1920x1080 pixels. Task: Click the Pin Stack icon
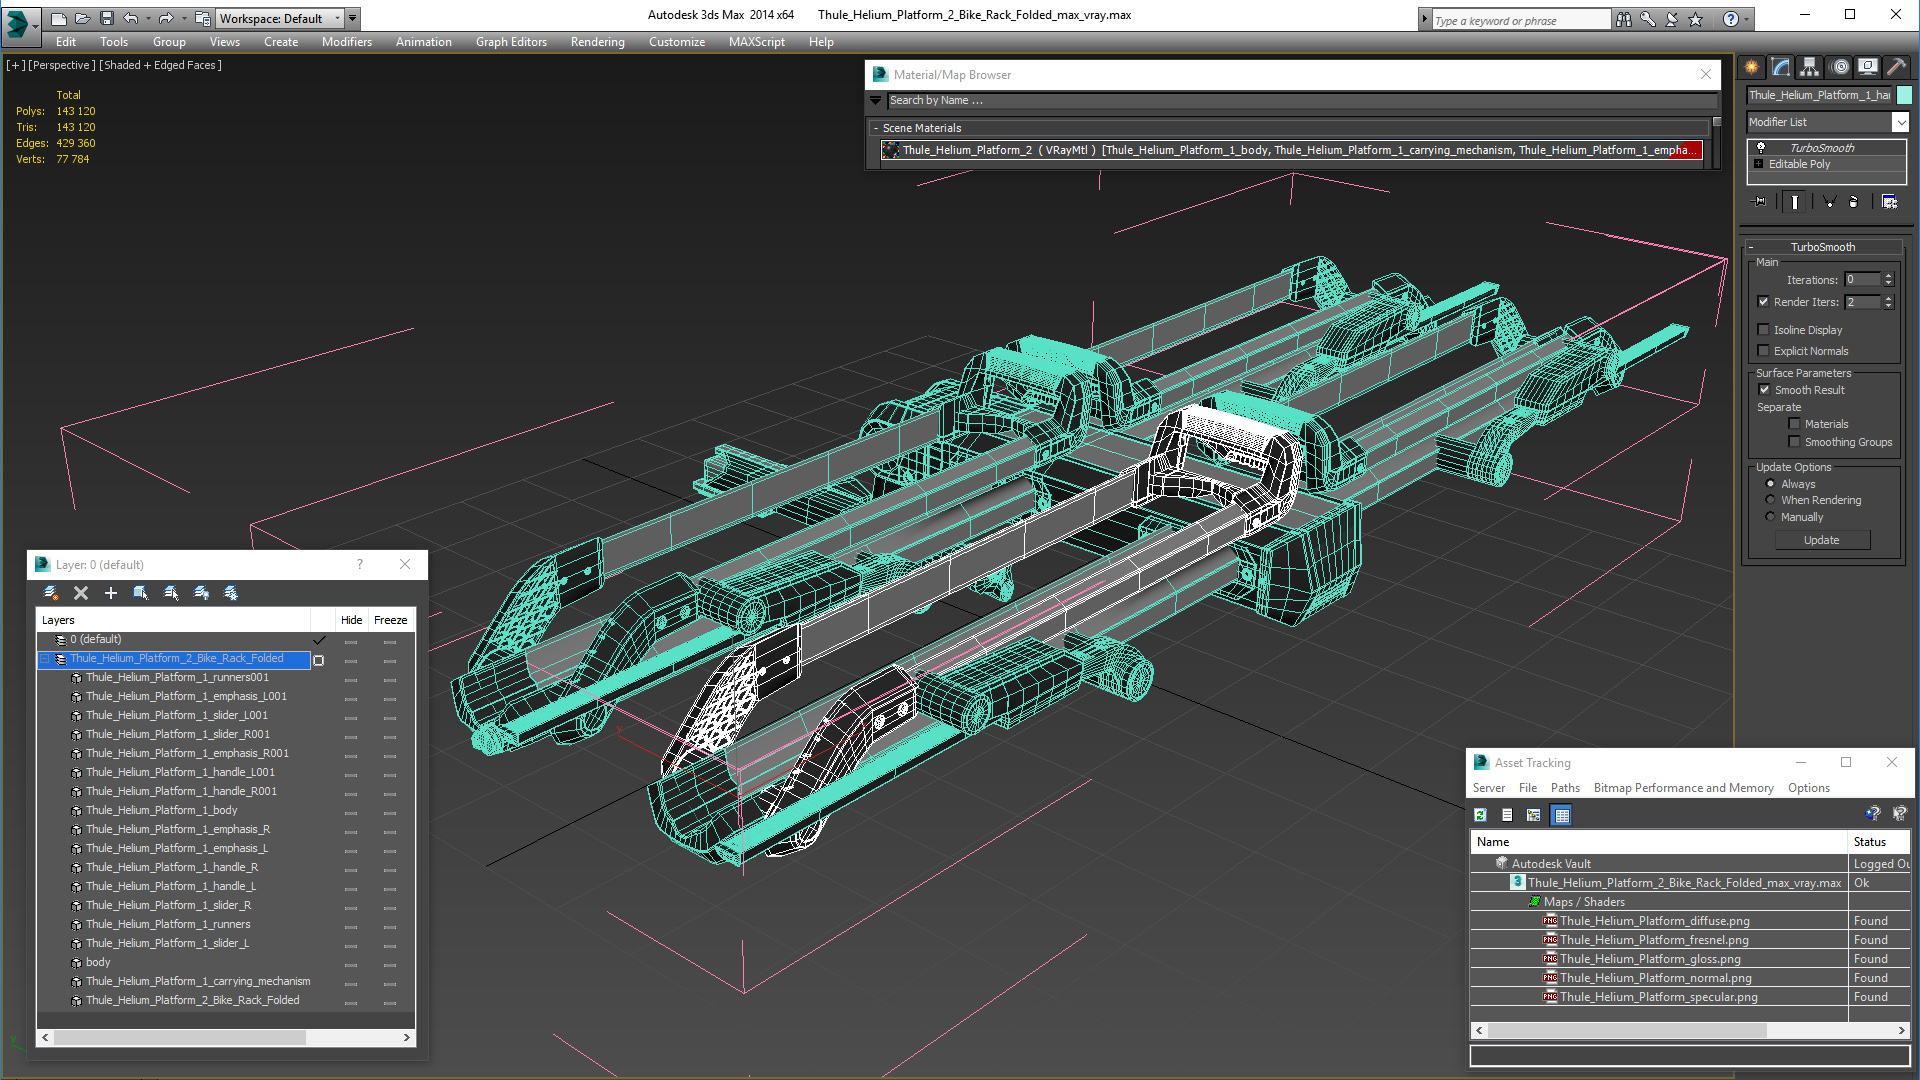[1760, 202]
